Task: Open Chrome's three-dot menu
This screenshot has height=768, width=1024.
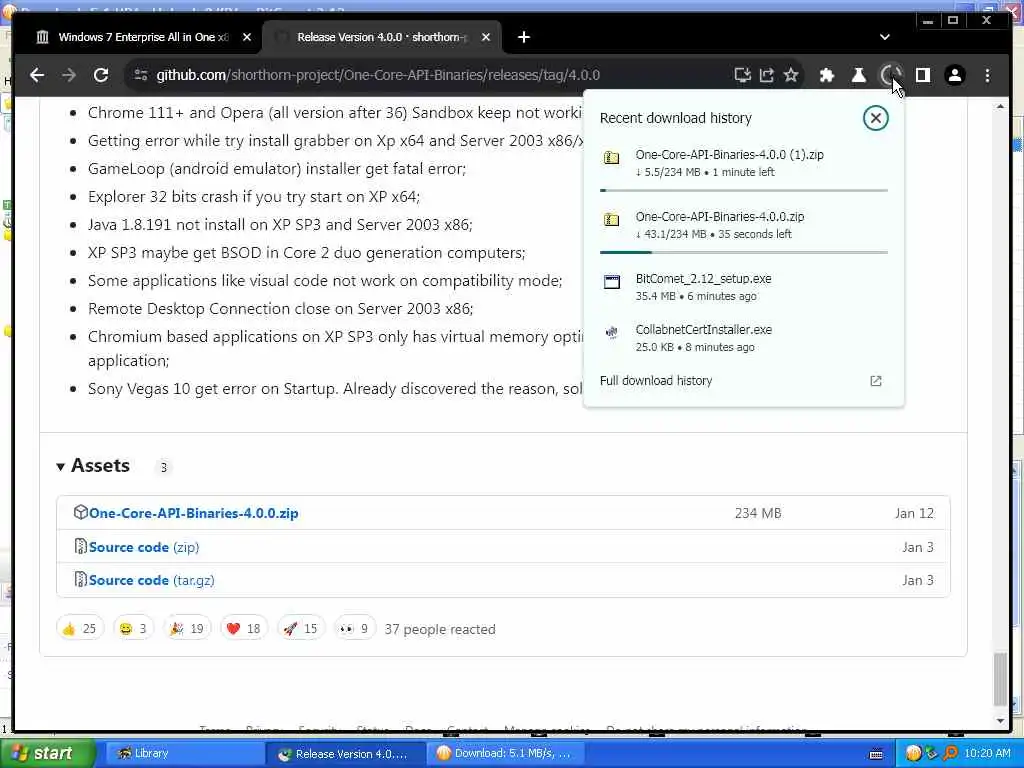Action: pyautogui.click(x=987, y=75)
